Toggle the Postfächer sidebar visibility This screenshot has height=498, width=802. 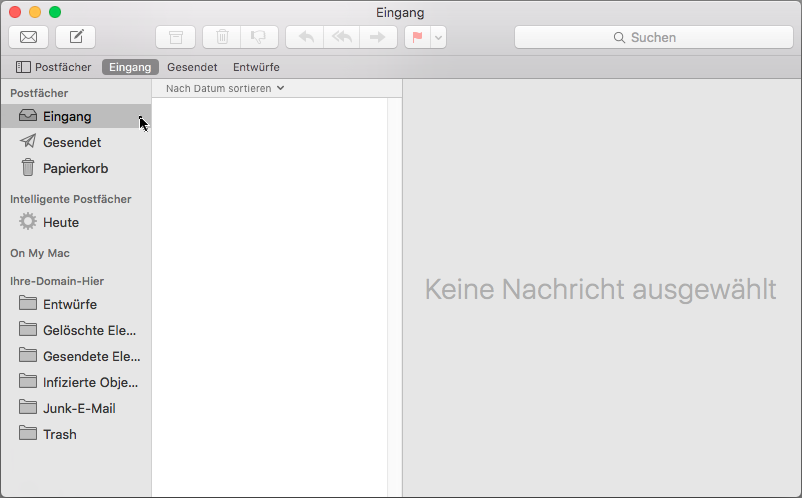point(53,67)
